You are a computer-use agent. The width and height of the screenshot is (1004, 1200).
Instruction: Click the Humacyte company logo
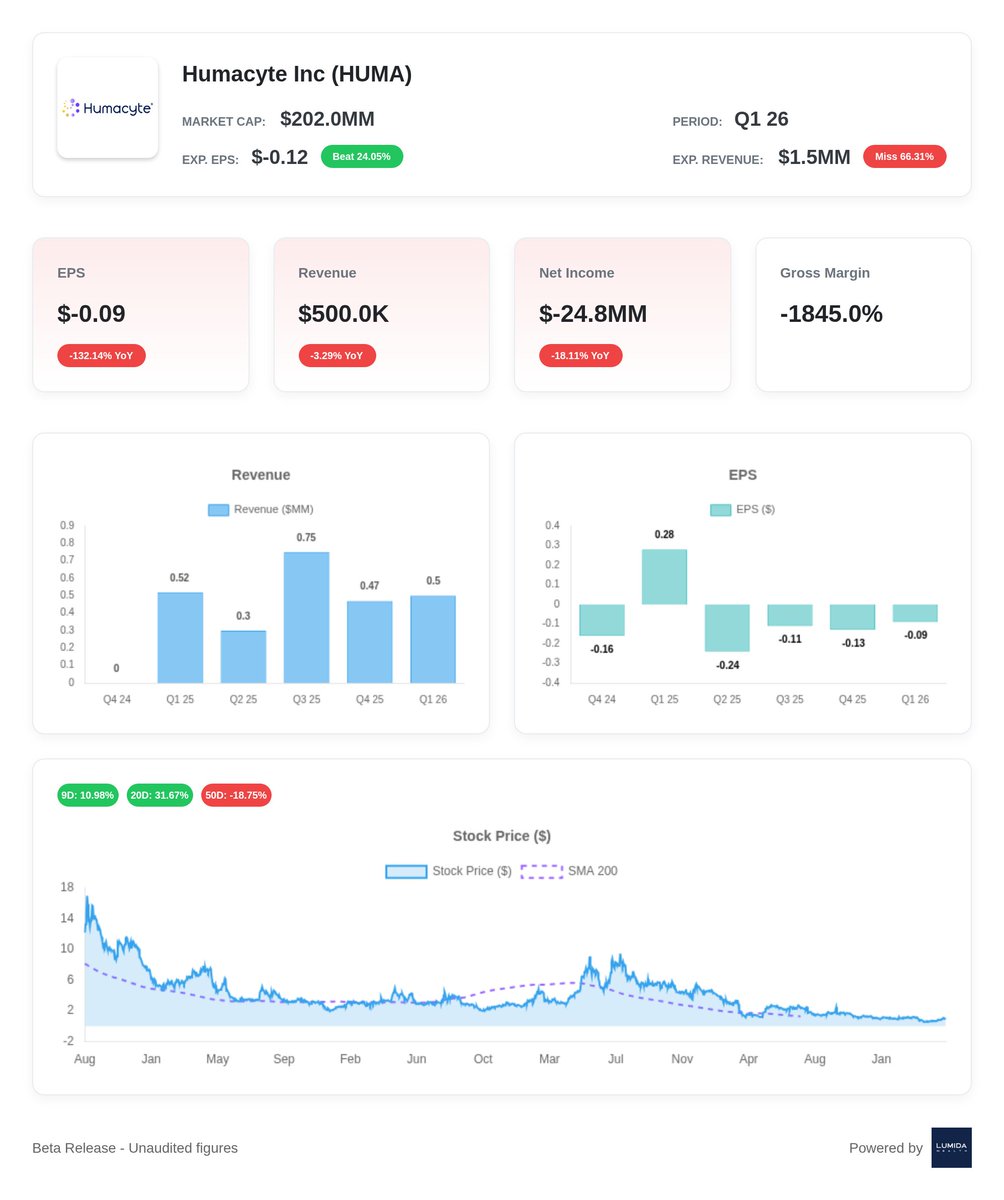point(108,108)
